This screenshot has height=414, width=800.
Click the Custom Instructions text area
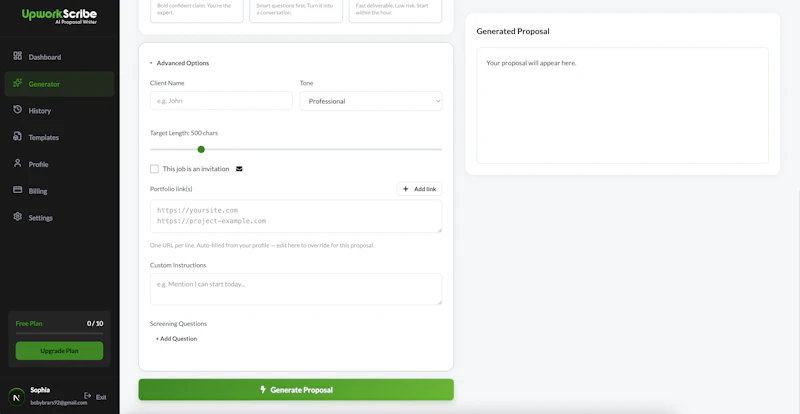(x=296, y=289)
